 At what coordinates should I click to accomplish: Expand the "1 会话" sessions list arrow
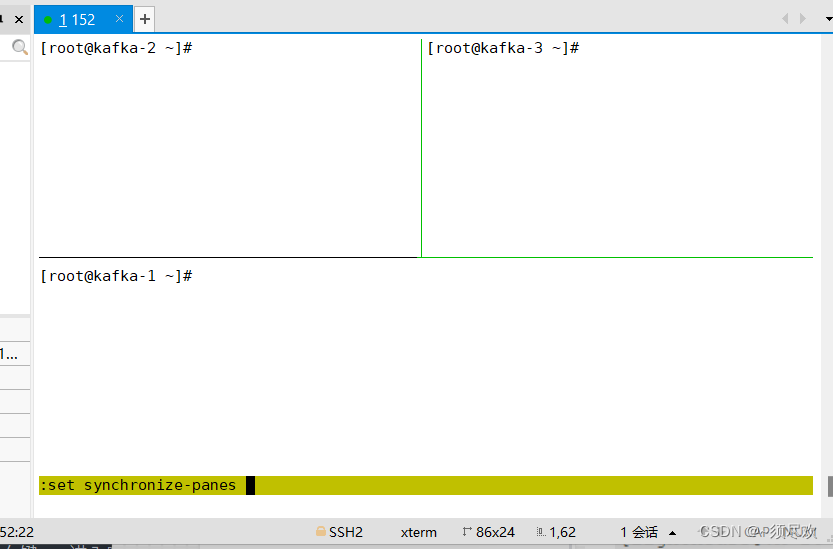click(673, 533)
